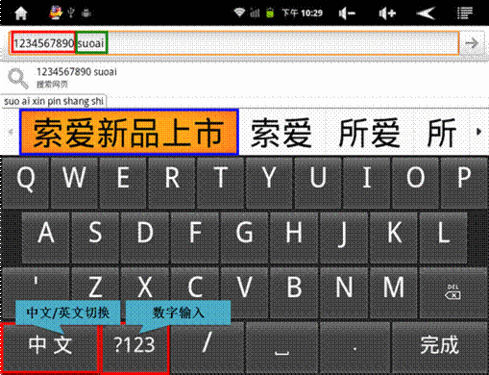Tap the B key

294,292
